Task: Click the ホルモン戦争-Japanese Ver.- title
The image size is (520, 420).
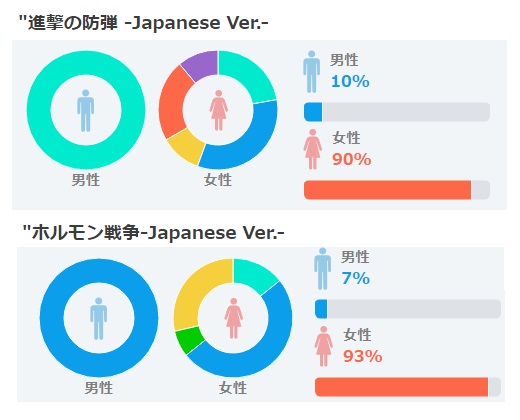Action: (154, 233)
